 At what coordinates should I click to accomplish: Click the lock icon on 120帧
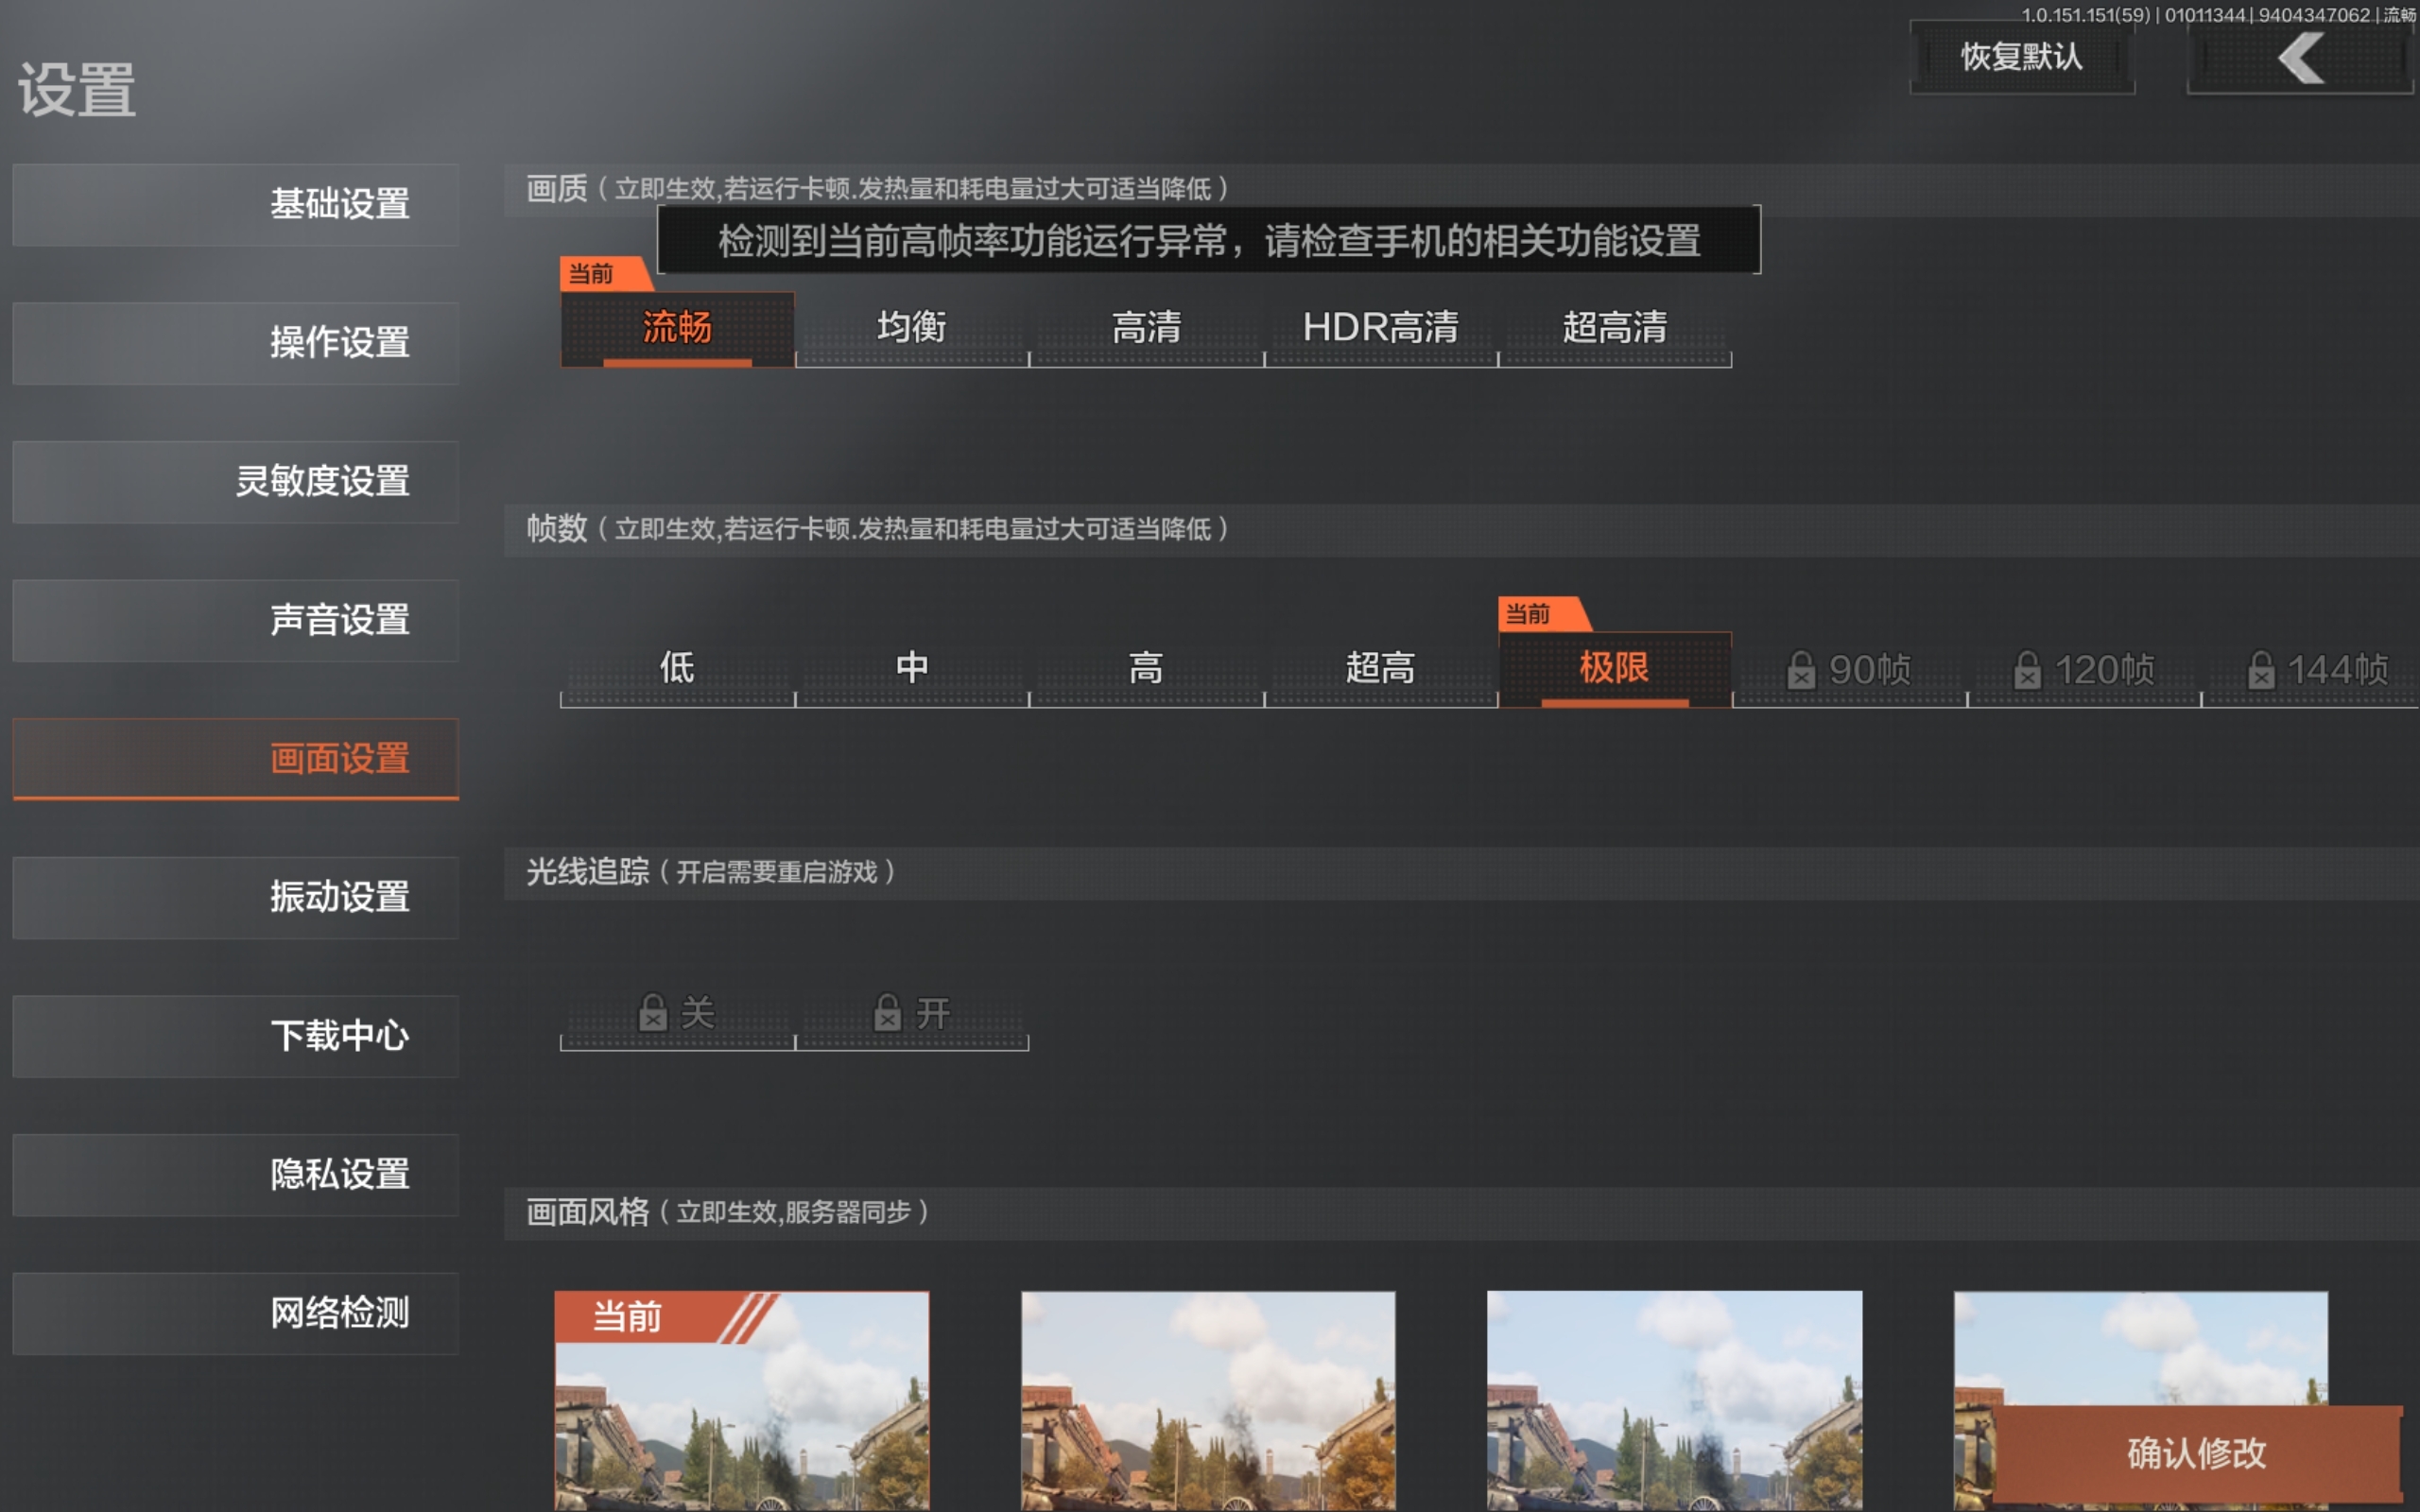click(2027, 670)
